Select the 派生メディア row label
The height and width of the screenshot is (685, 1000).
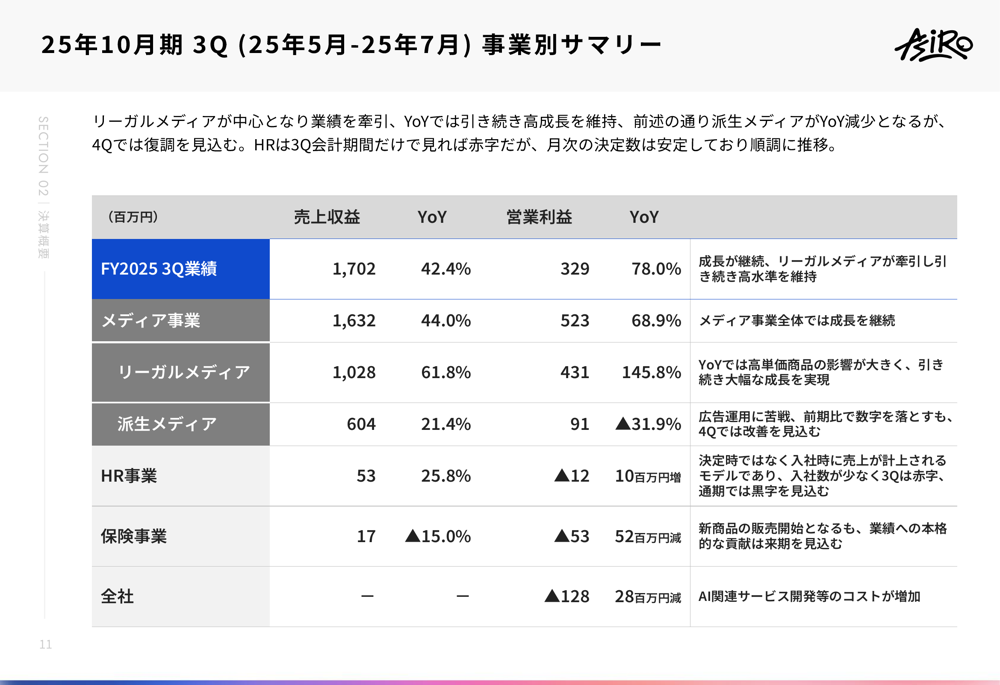coord(167,424)
